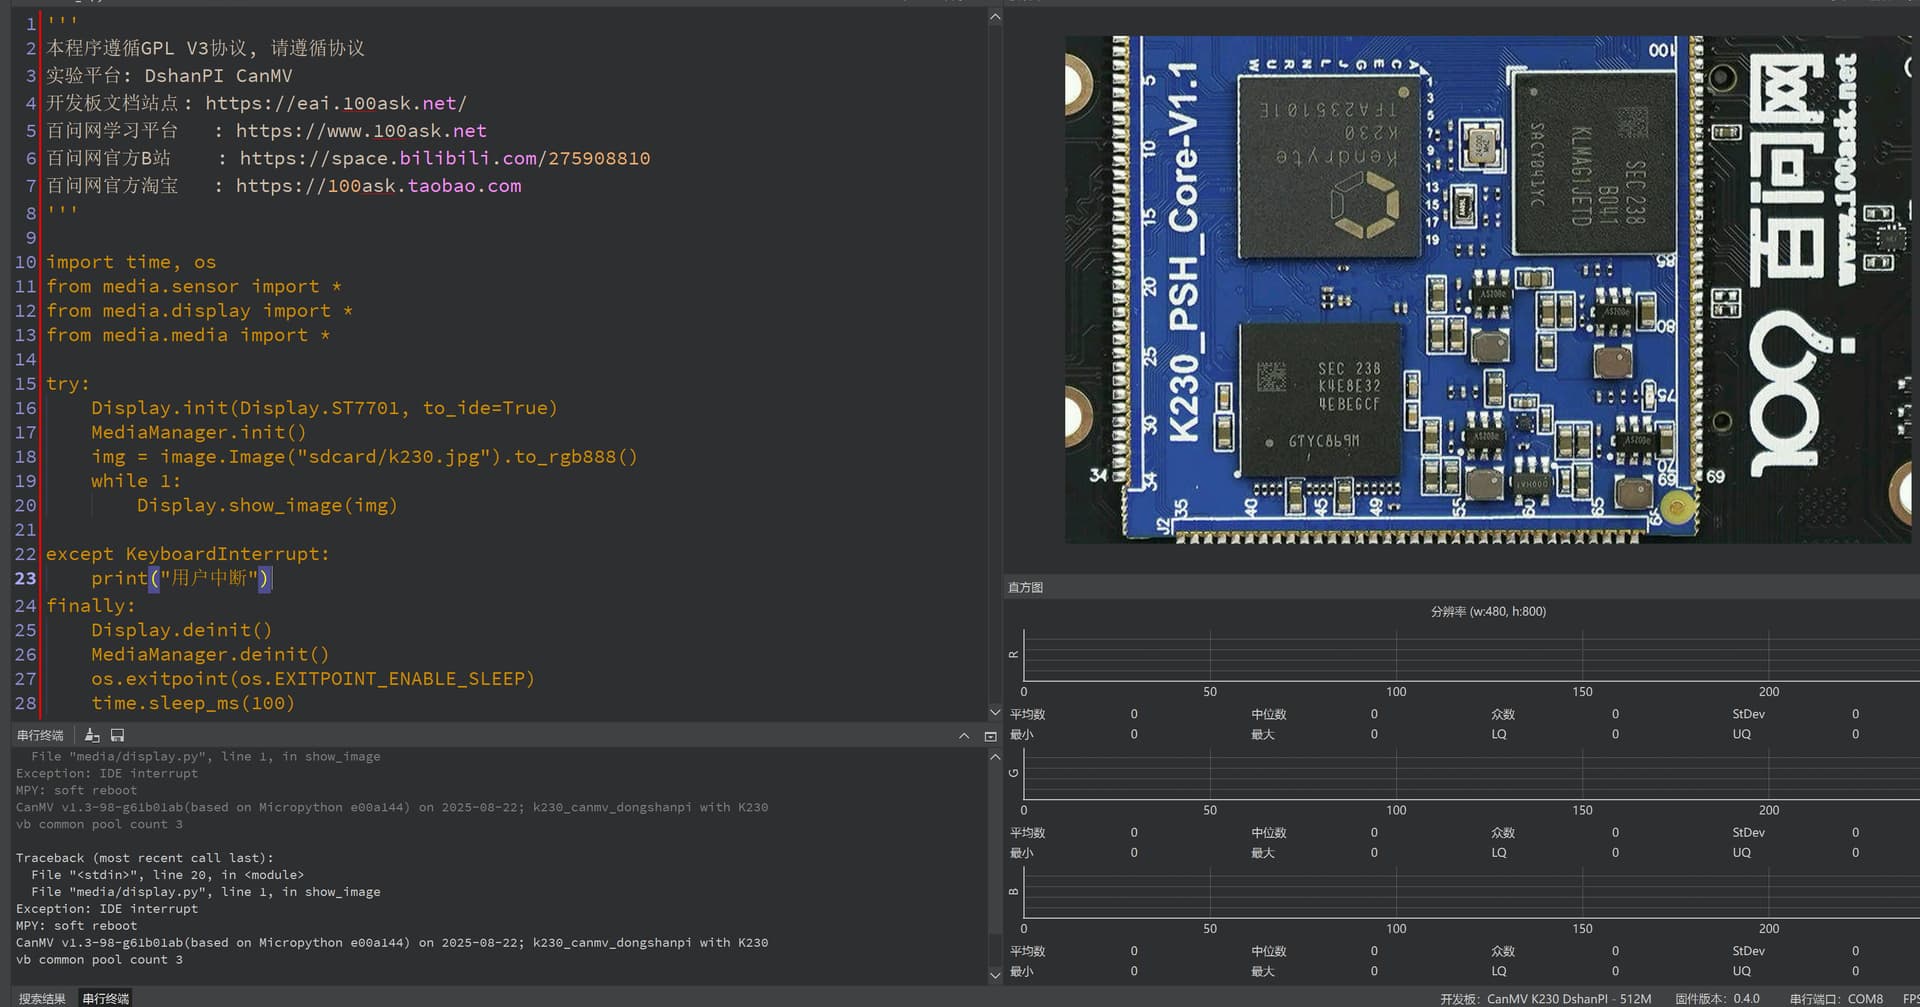The image size is (1920, 1007).
Task: Save serial terminal output via disk icon
Action: click(x=117, y=735)
